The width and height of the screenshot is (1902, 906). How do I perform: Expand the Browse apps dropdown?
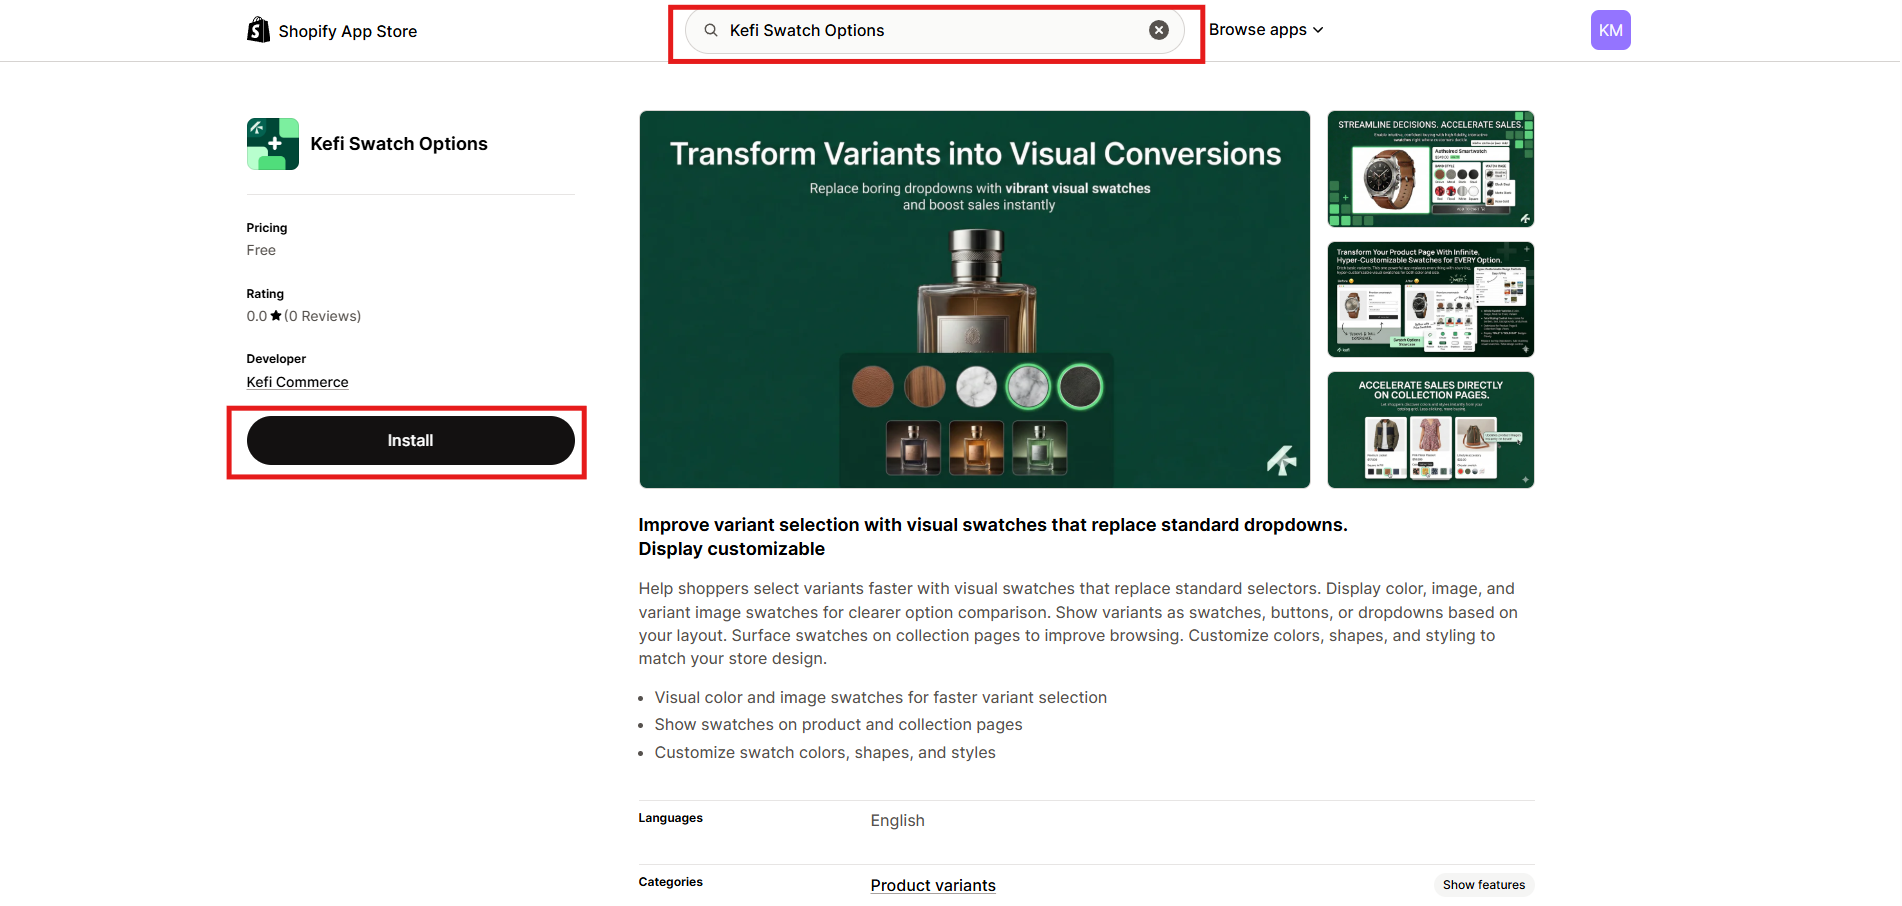pyautogui.click(x=1265, y=30)
